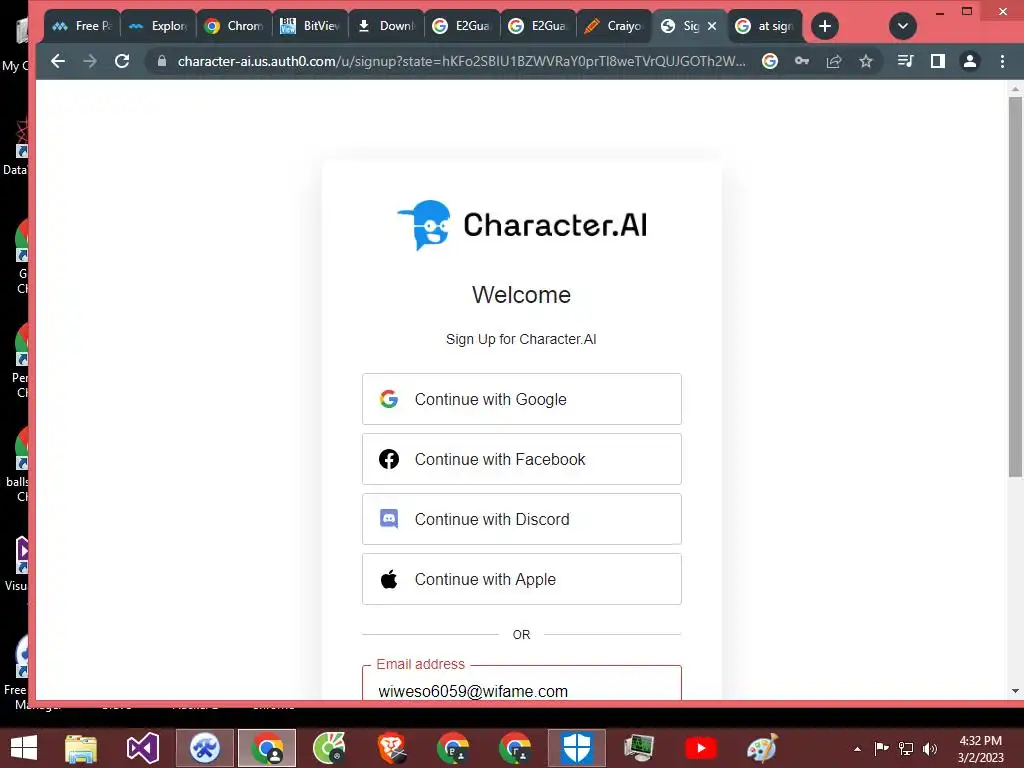
Task: Switch to first E2Guardian tab
Action: (x=462, y=26)
